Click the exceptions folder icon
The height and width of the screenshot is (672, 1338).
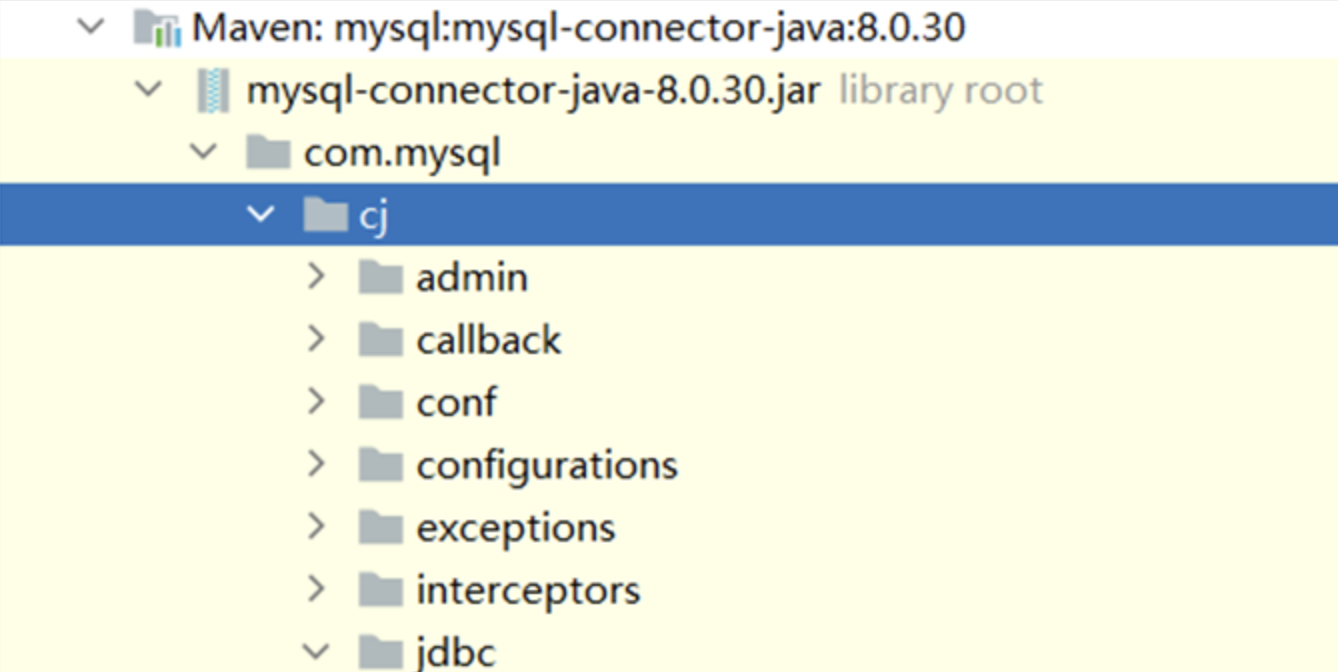click(381, 527)
